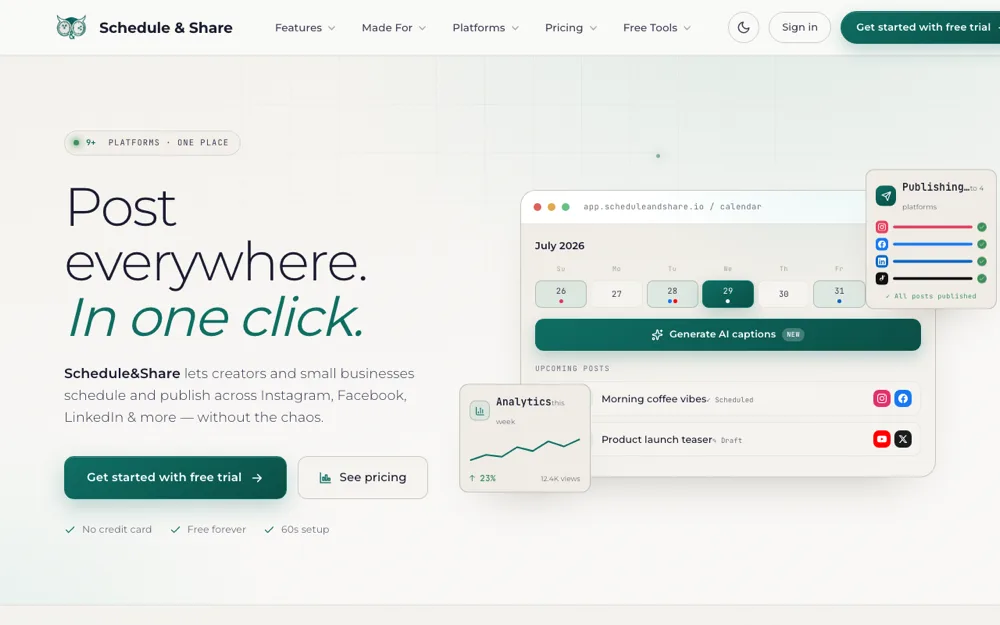Screen dimensions: 1000x625
Task: Click the green window dot in mockup
Action: tap(566, 207)
